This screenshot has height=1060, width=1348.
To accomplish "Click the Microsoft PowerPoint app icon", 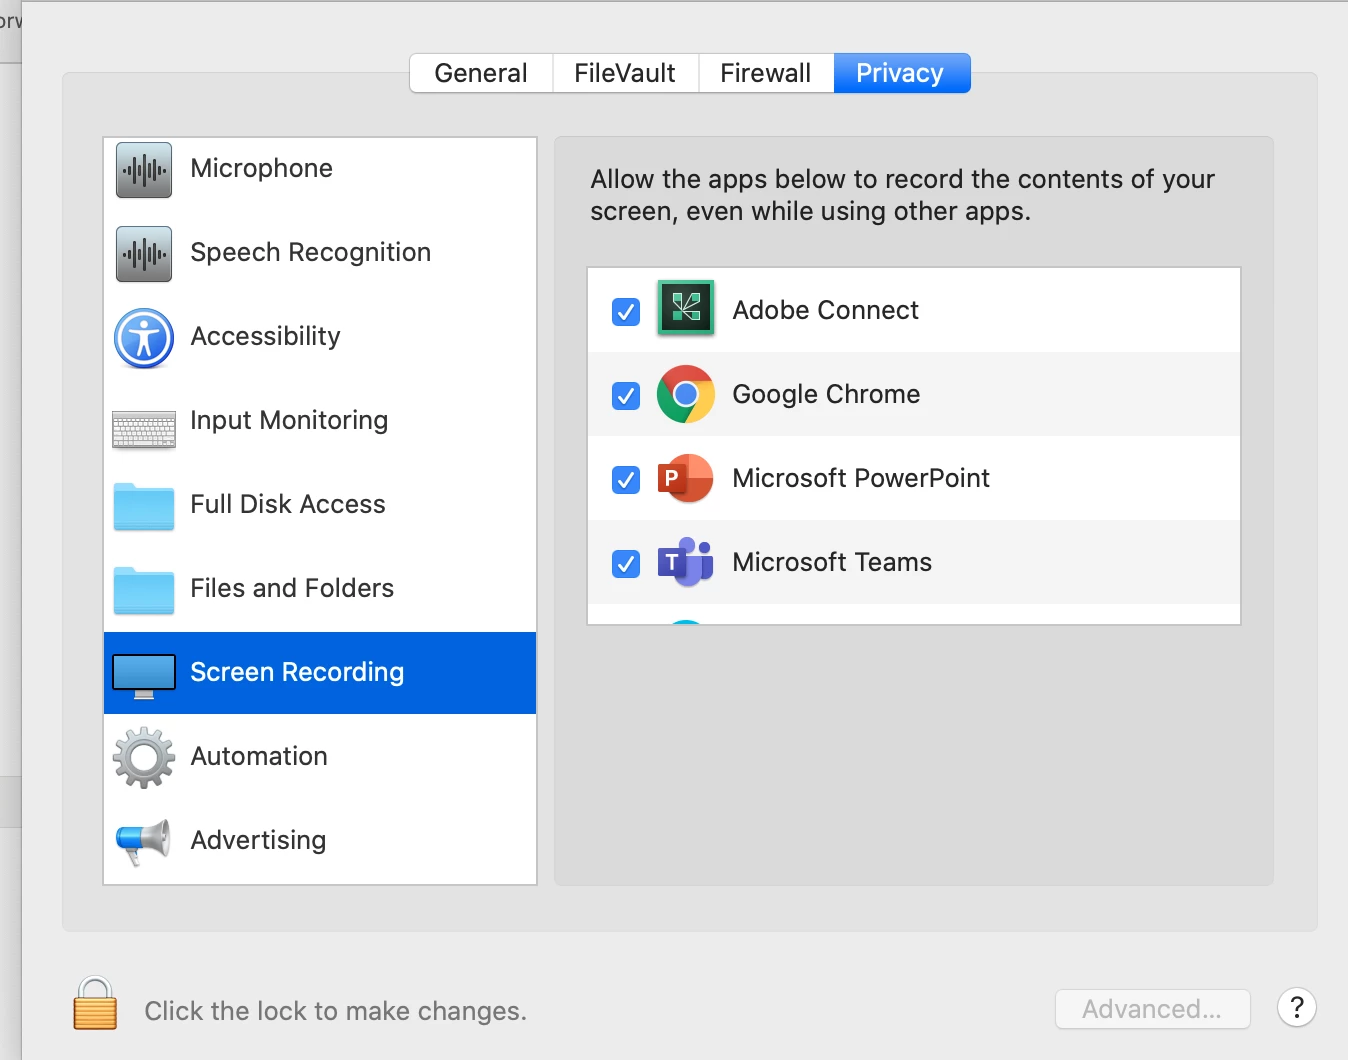I will click(x=685, y=478).
